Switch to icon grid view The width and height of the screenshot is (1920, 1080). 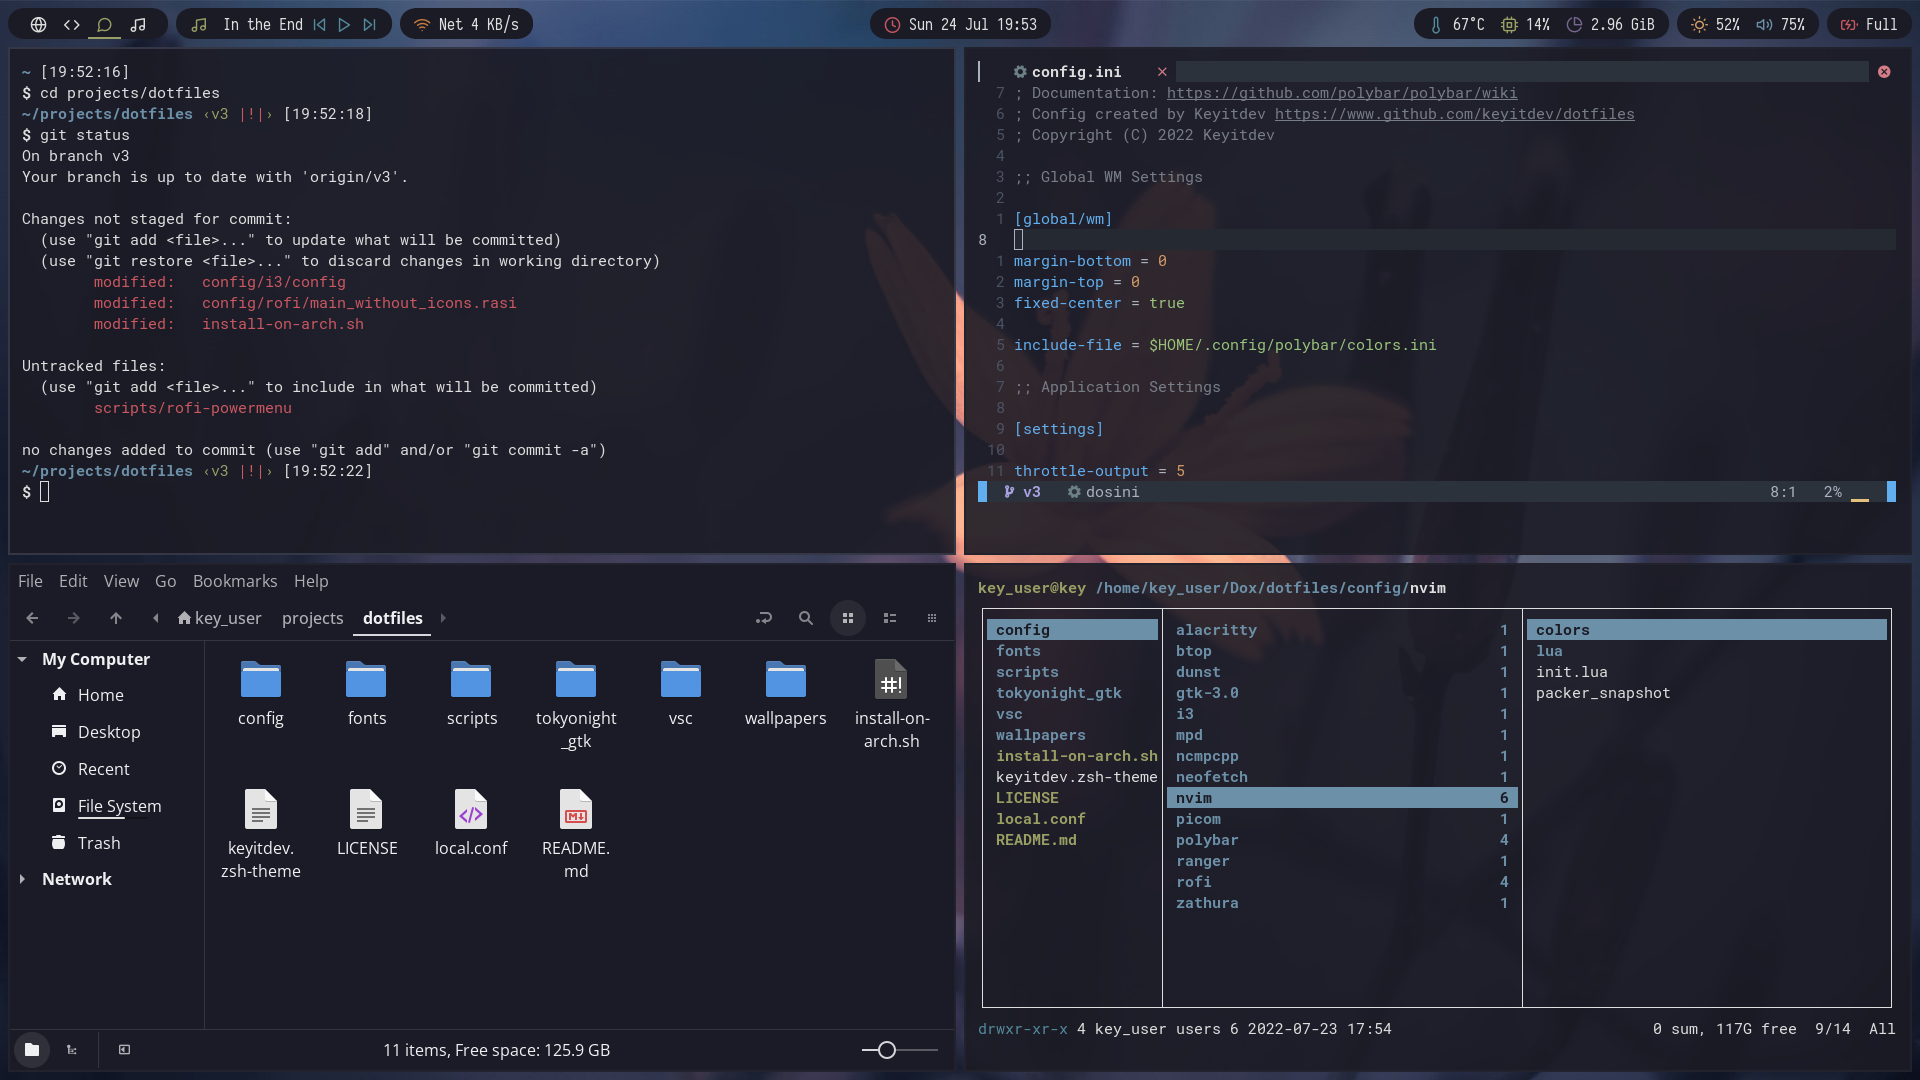tap(848, 618)
